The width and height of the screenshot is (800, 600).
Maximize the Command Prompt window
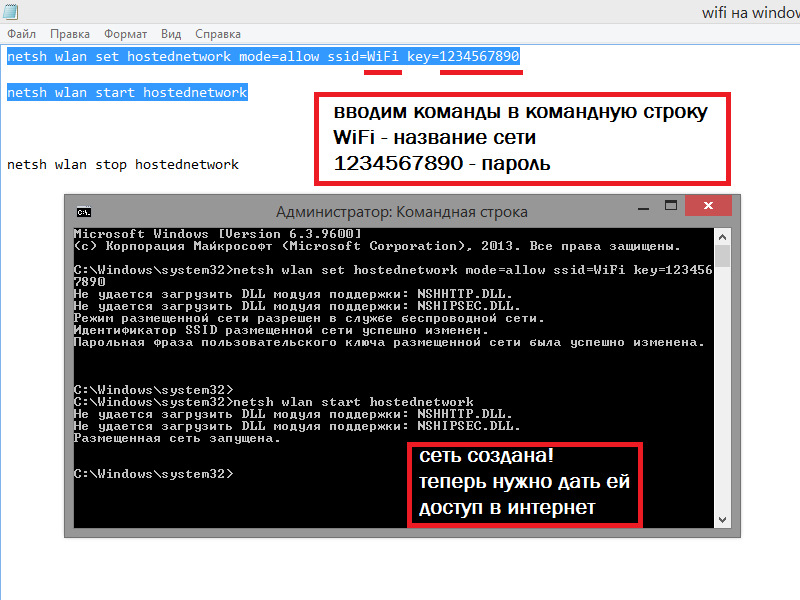671,205
